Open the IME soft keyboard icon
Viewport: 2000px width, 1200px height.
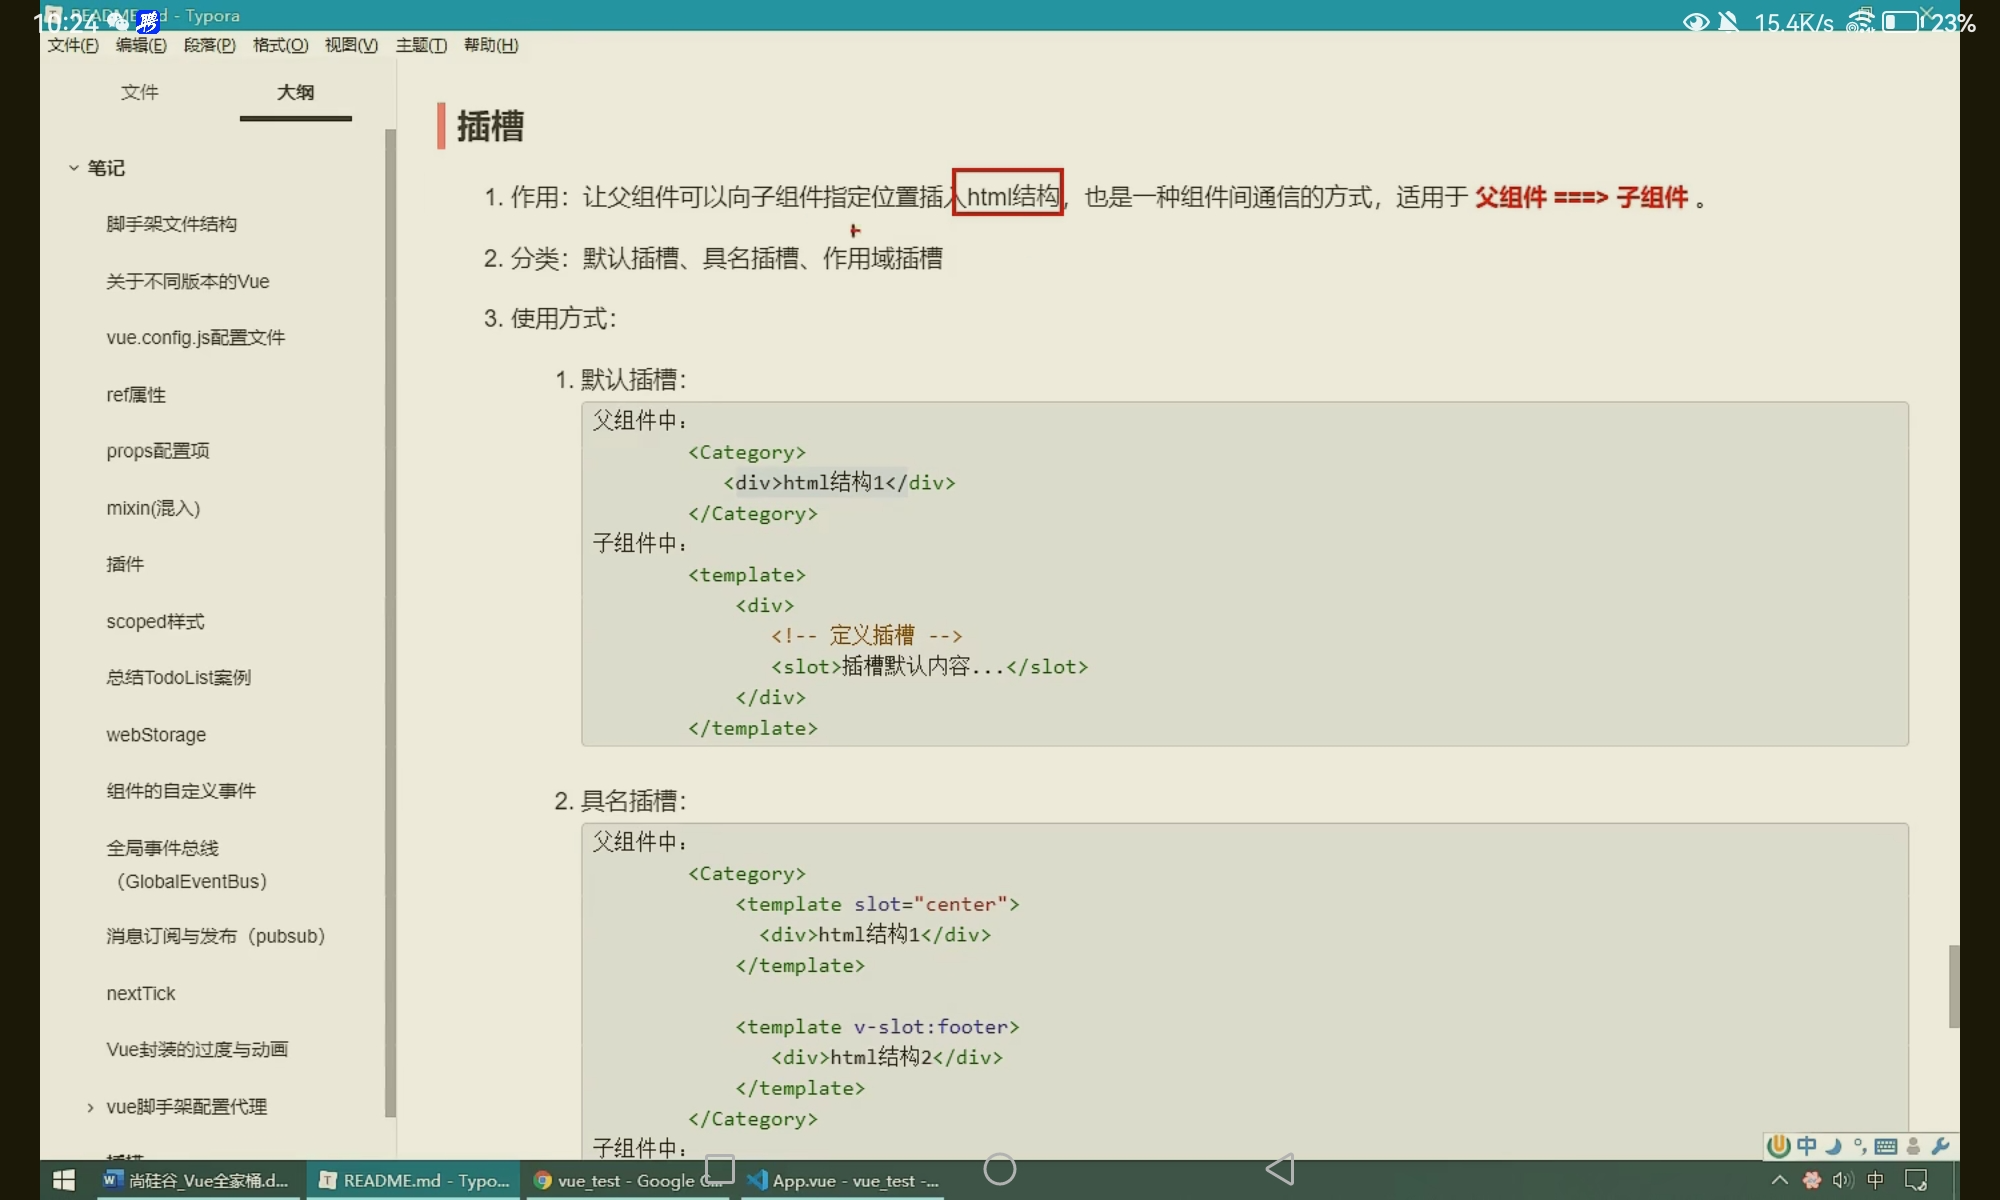(1886, 1146)
